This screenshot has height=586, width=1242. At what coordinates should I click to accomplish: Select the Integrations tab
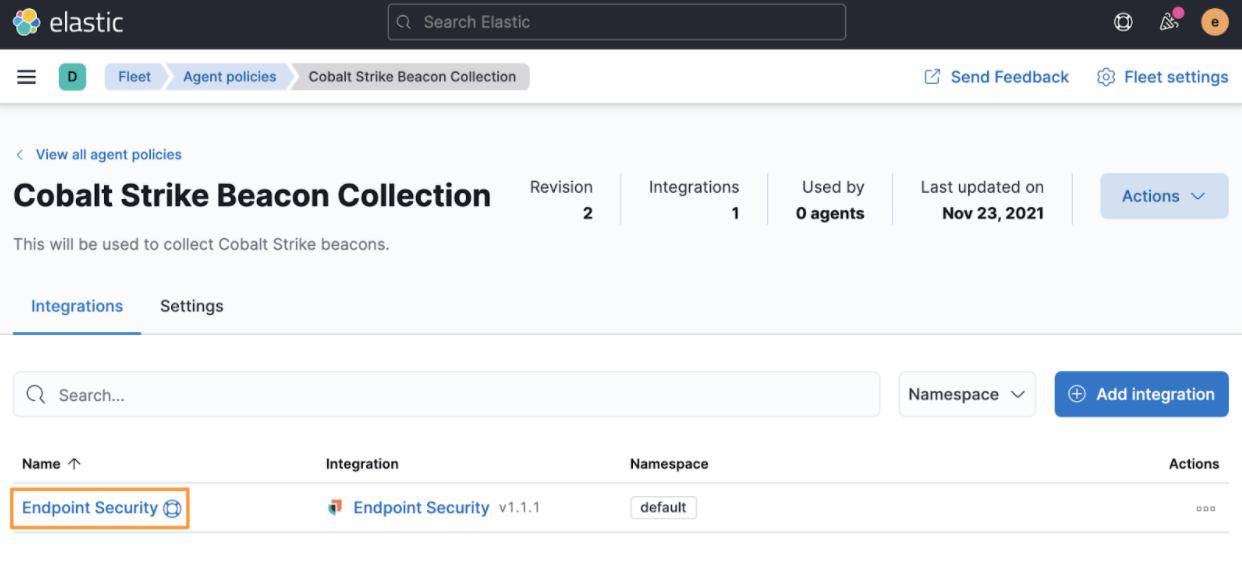point(77,306)
